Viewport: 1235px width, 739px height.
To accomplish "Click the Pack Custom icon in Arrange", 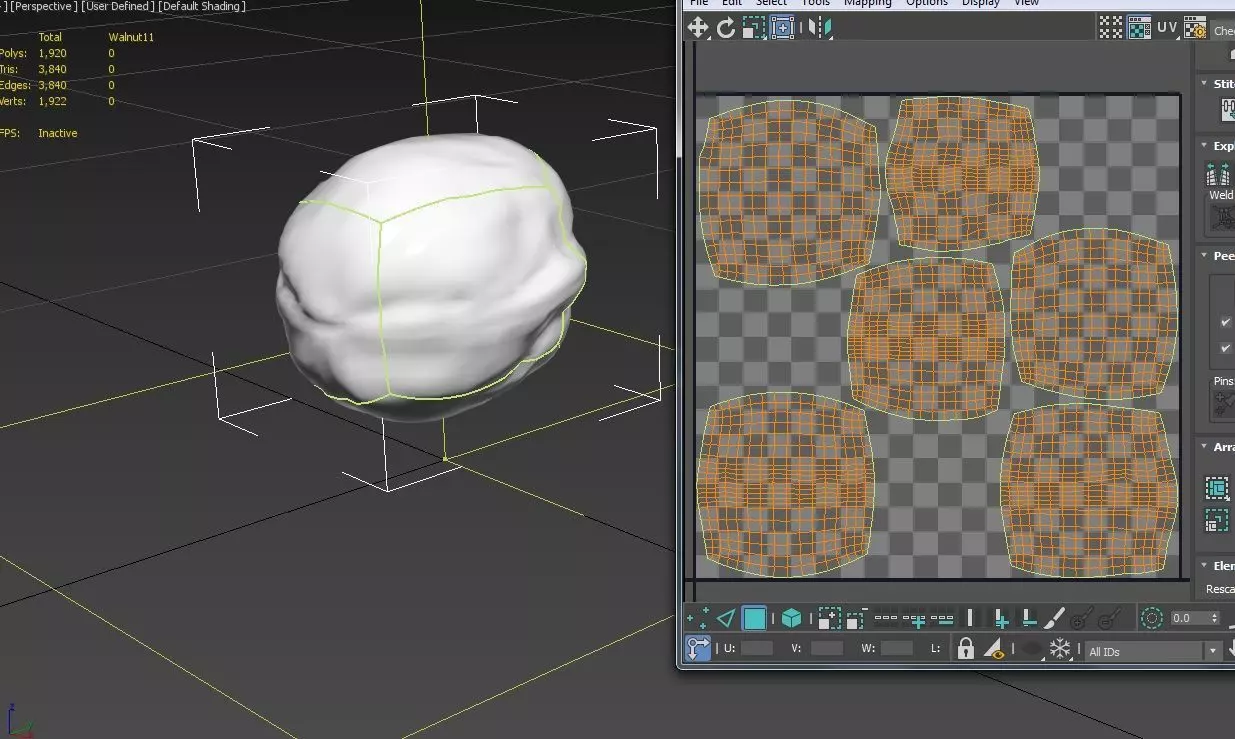I will 1217,488.
